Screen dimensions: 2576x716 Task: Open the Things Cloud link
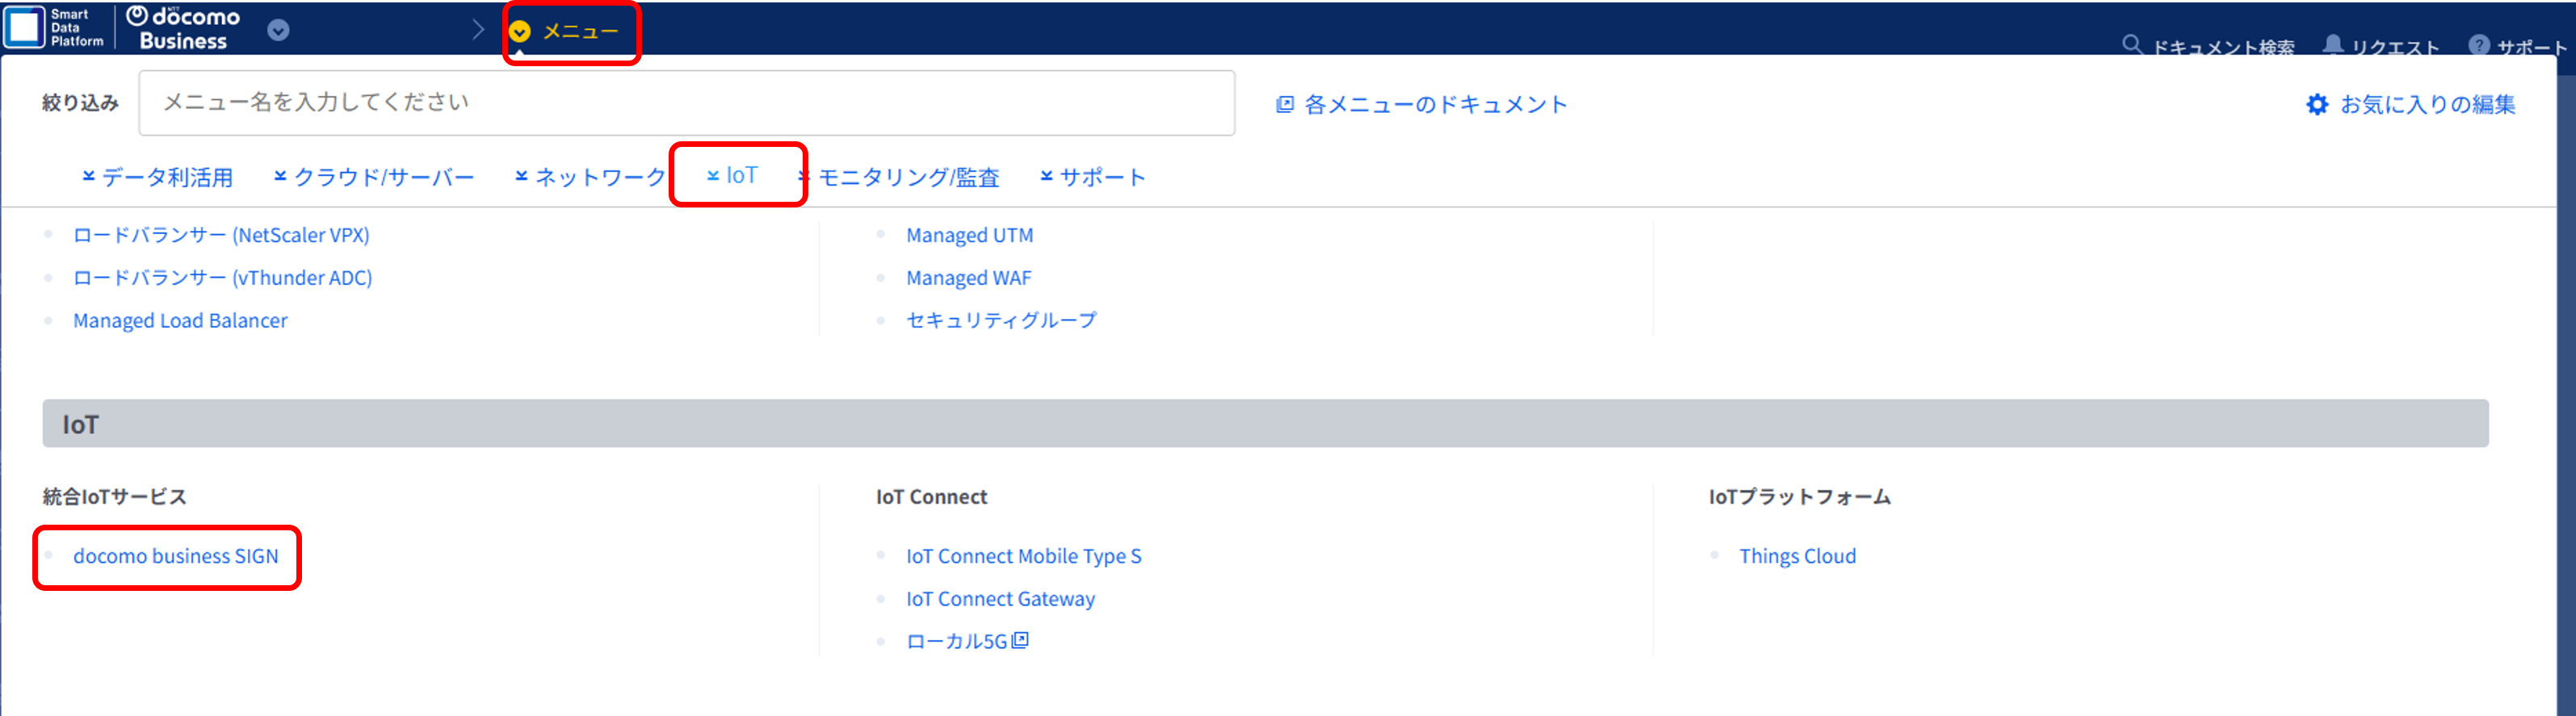tap(1796, 556)
